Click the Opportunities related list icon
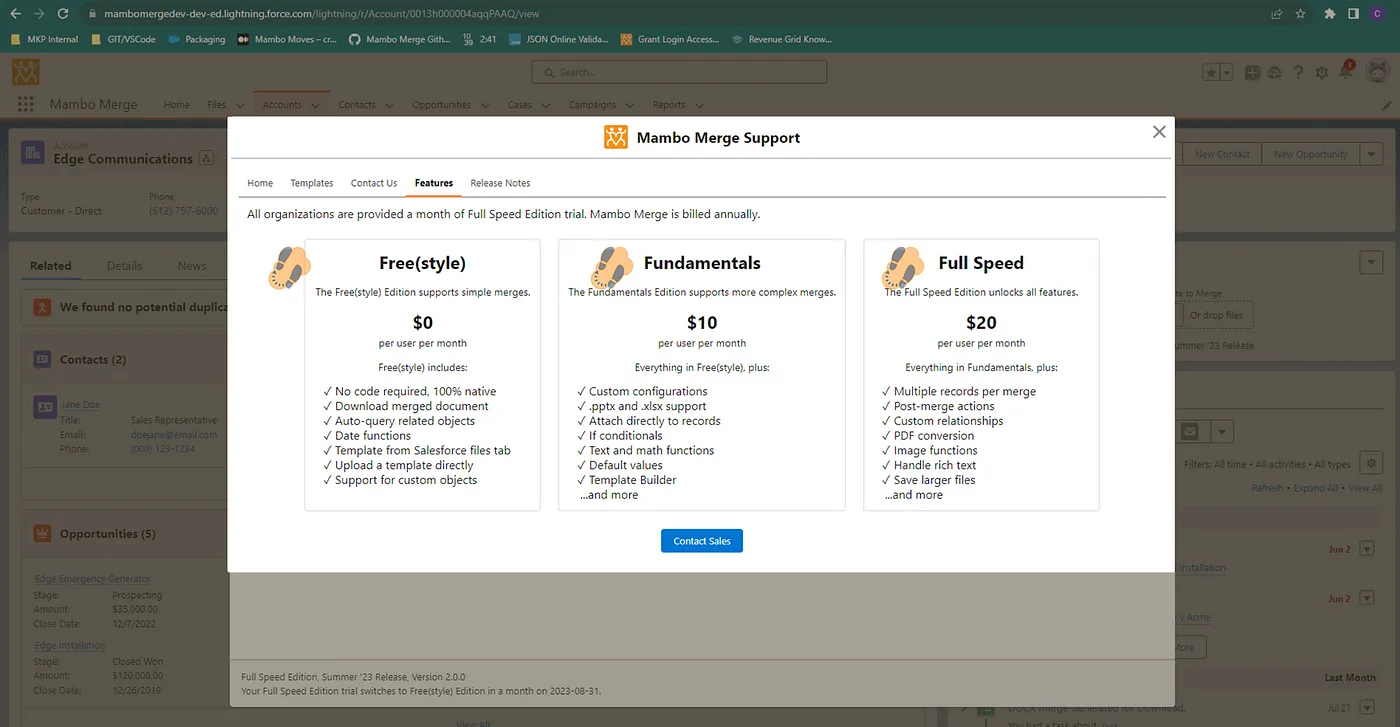 (x=43, y=534)
